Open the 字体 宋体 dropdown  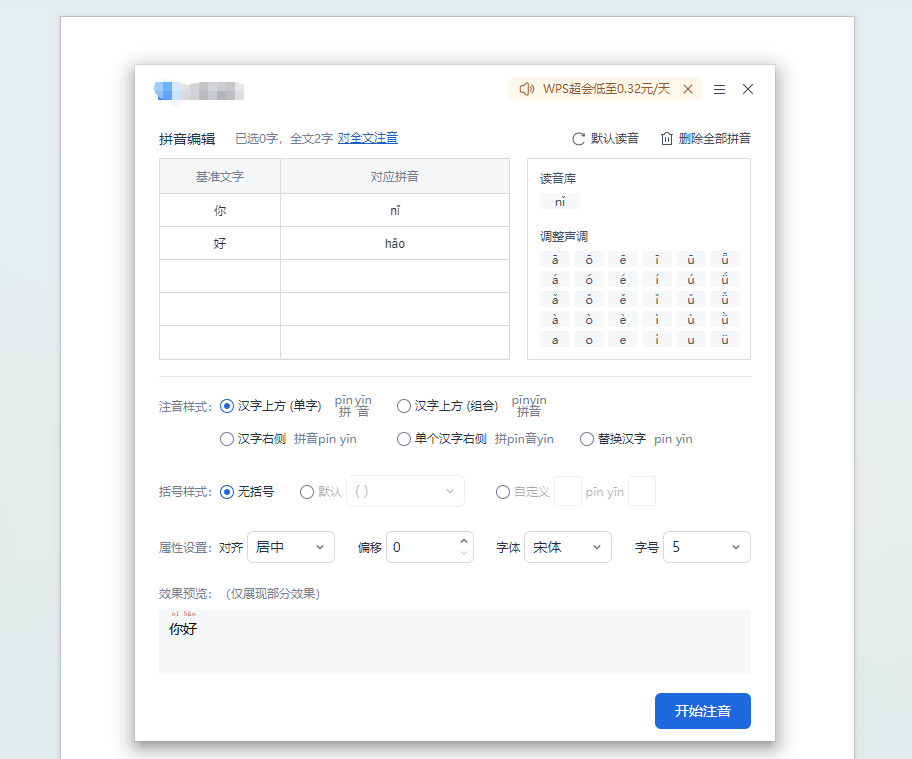point(568,547)
